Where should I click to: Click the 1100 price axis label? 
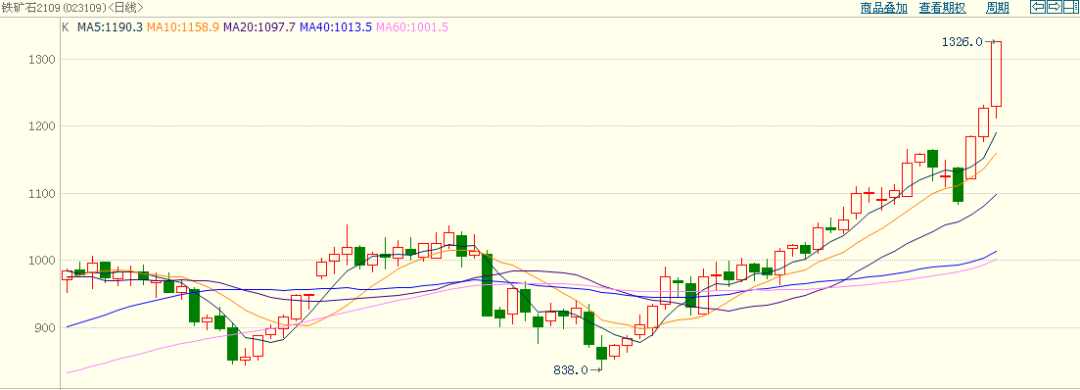[43, 194]
